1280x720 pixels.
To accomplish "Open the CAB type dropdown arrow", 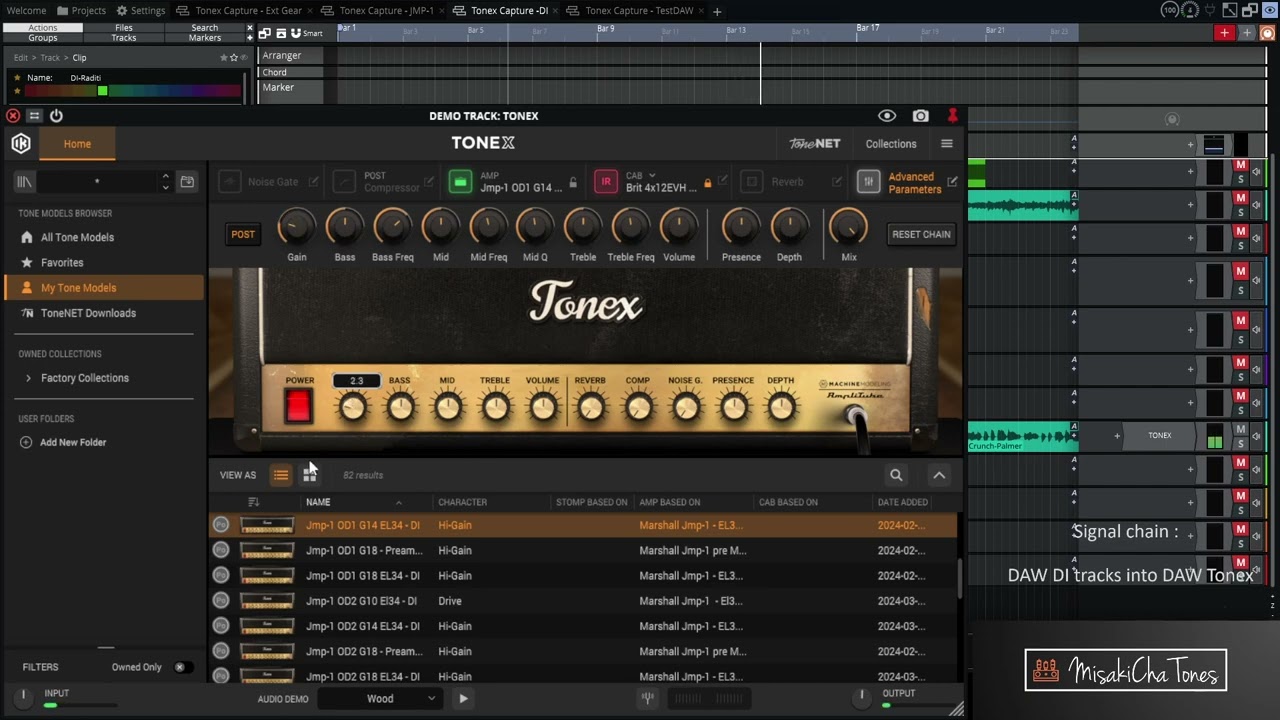I will coord(652,176).
